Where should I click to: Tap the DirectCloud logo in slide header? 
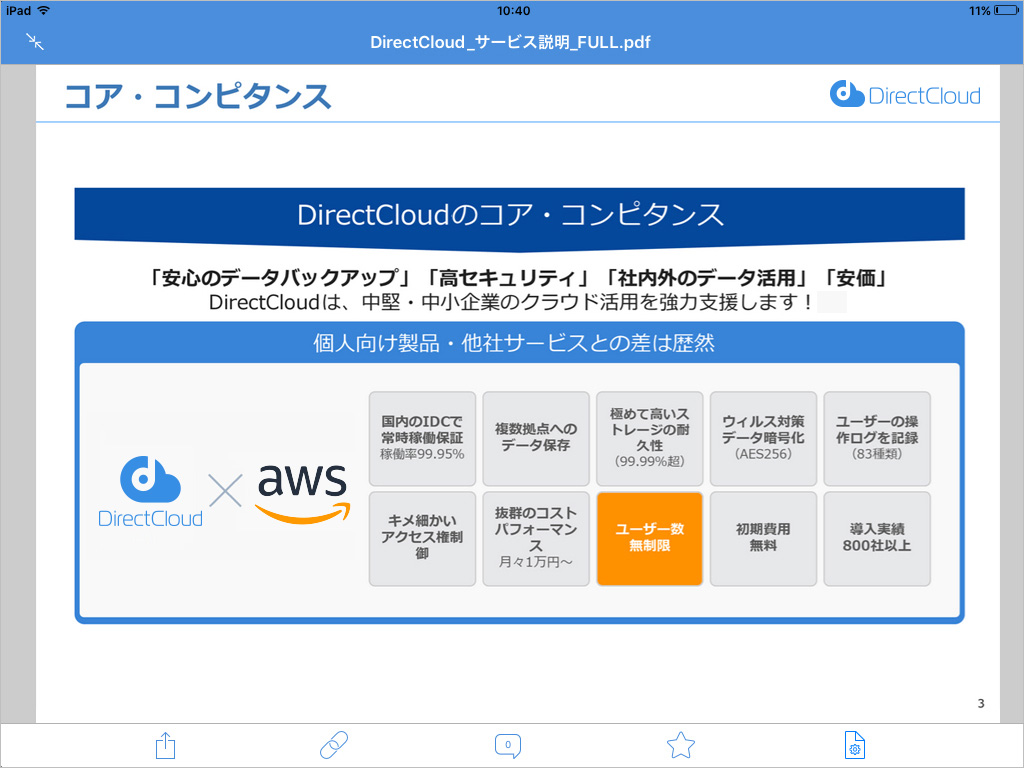click(x=905, y=95)
